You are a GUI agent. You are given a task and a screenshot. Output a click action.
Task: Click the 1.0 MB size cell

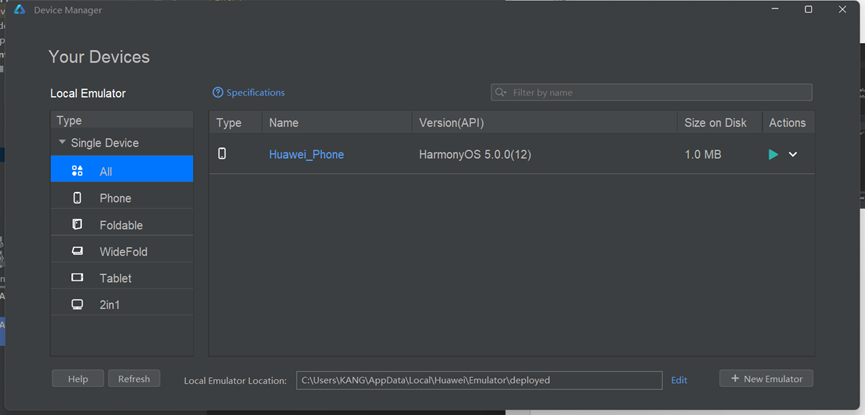(x=703, y=155)
